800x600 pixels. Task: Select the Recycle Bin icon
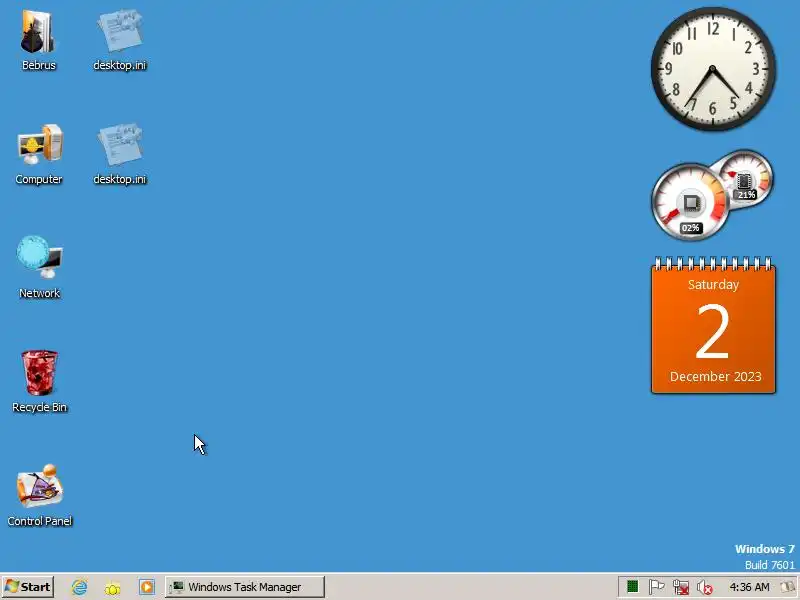click(x=39, y=382)
